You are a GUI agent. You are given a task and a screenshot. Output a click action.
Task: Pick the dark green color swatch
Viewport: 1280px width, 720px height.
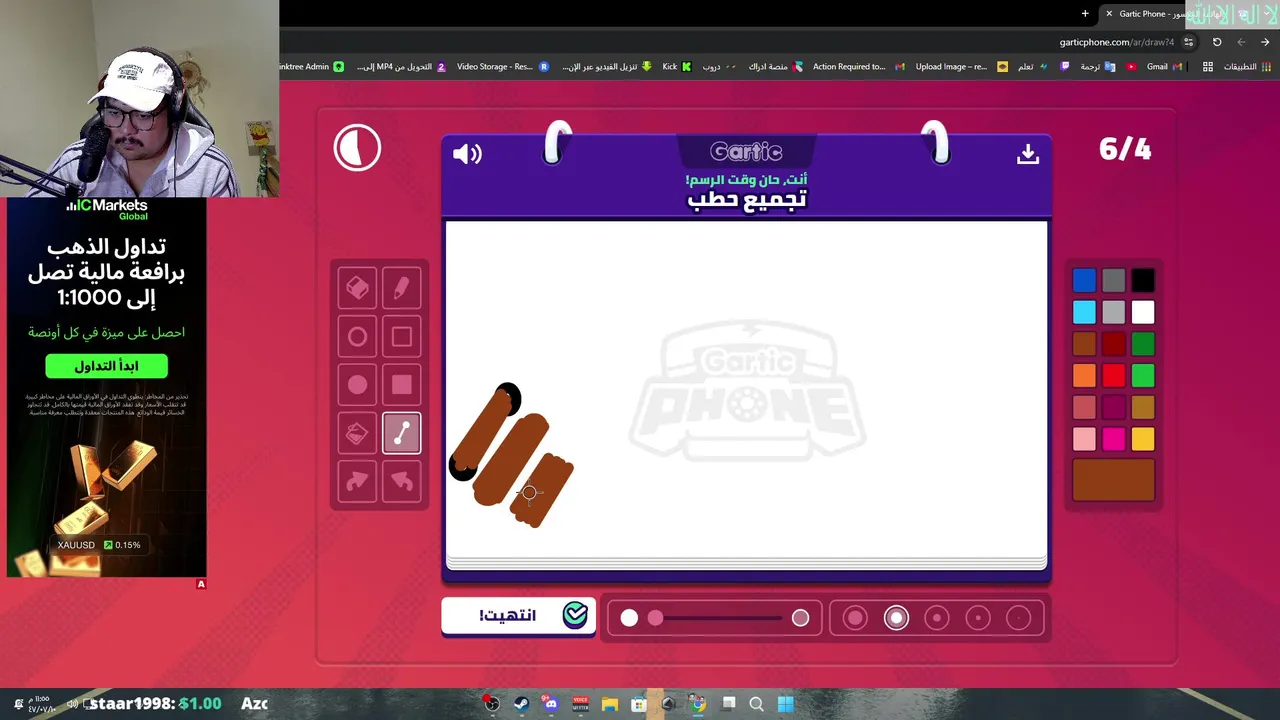tap(1142, 344)
